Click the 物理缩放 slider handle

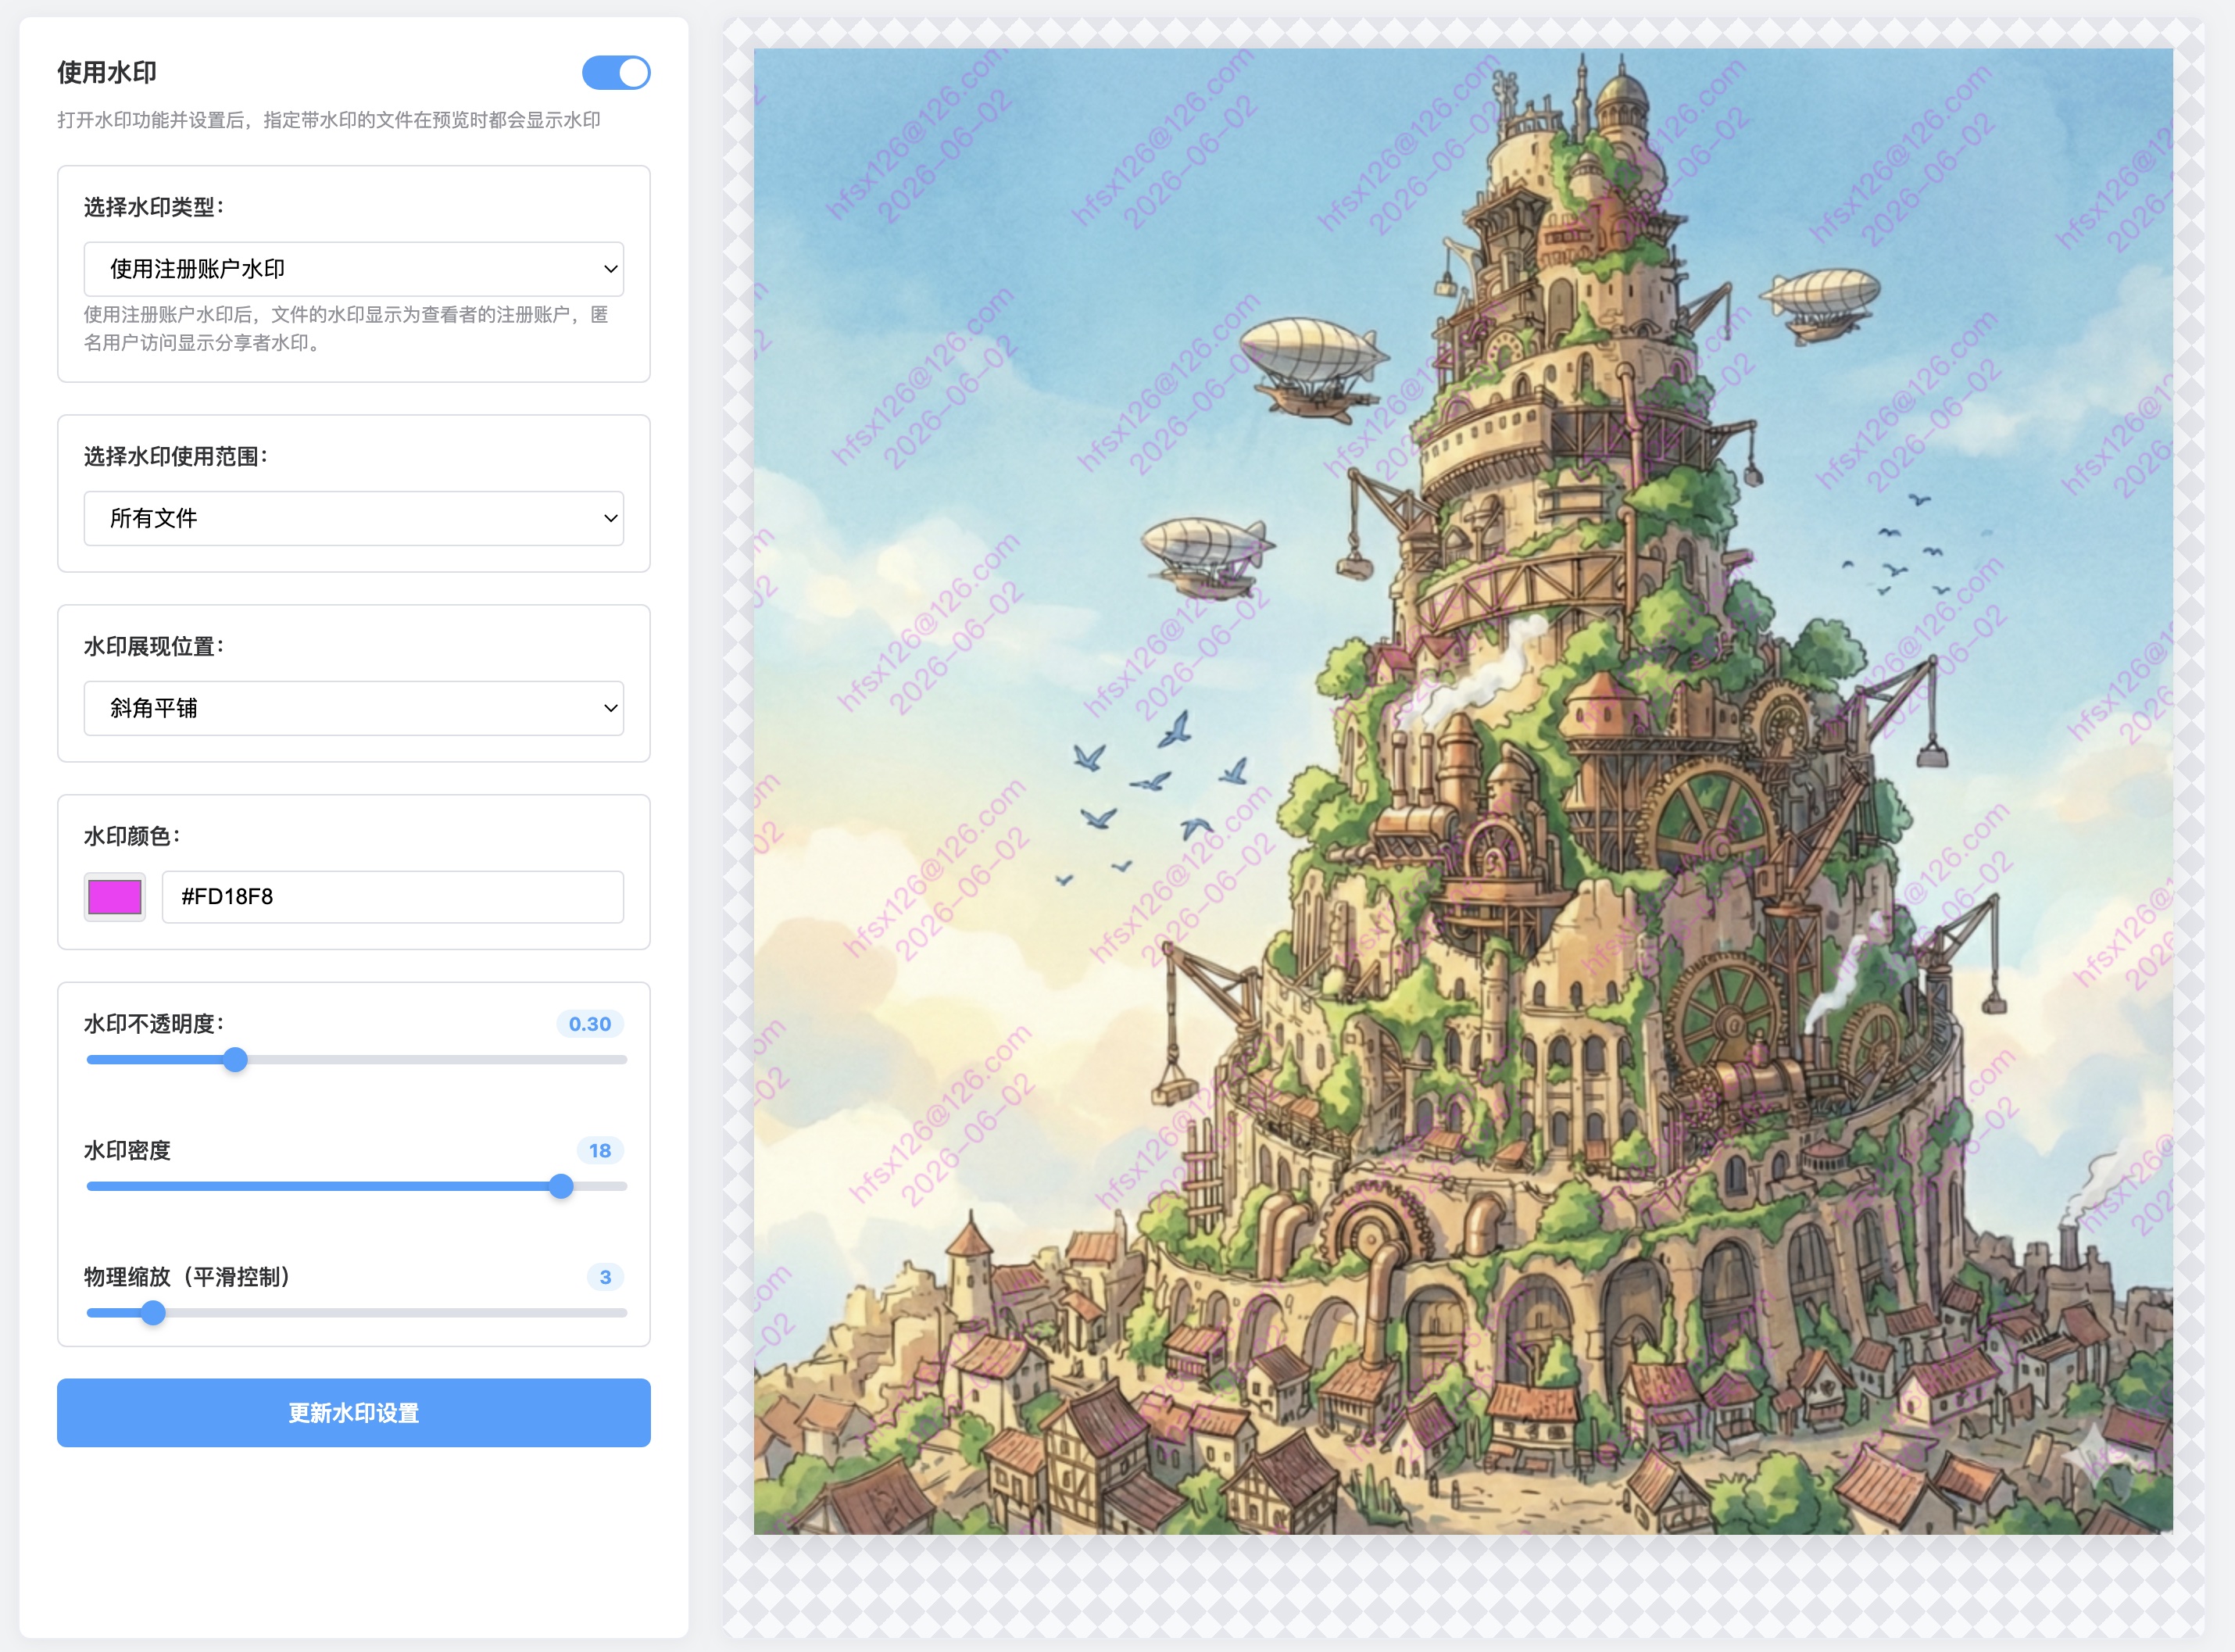tap(153, 1313)
